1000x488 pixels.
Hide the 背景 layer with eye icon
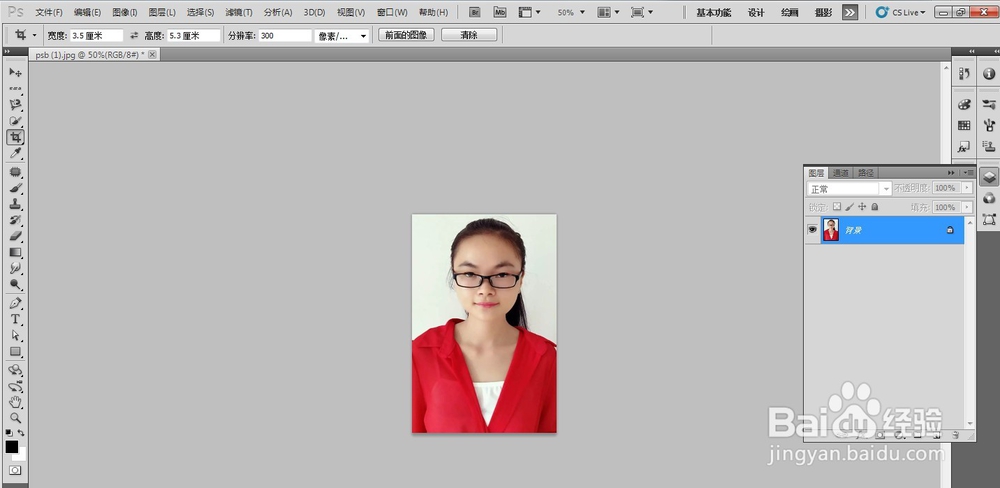pyautogui.click(x=812, y=230)
